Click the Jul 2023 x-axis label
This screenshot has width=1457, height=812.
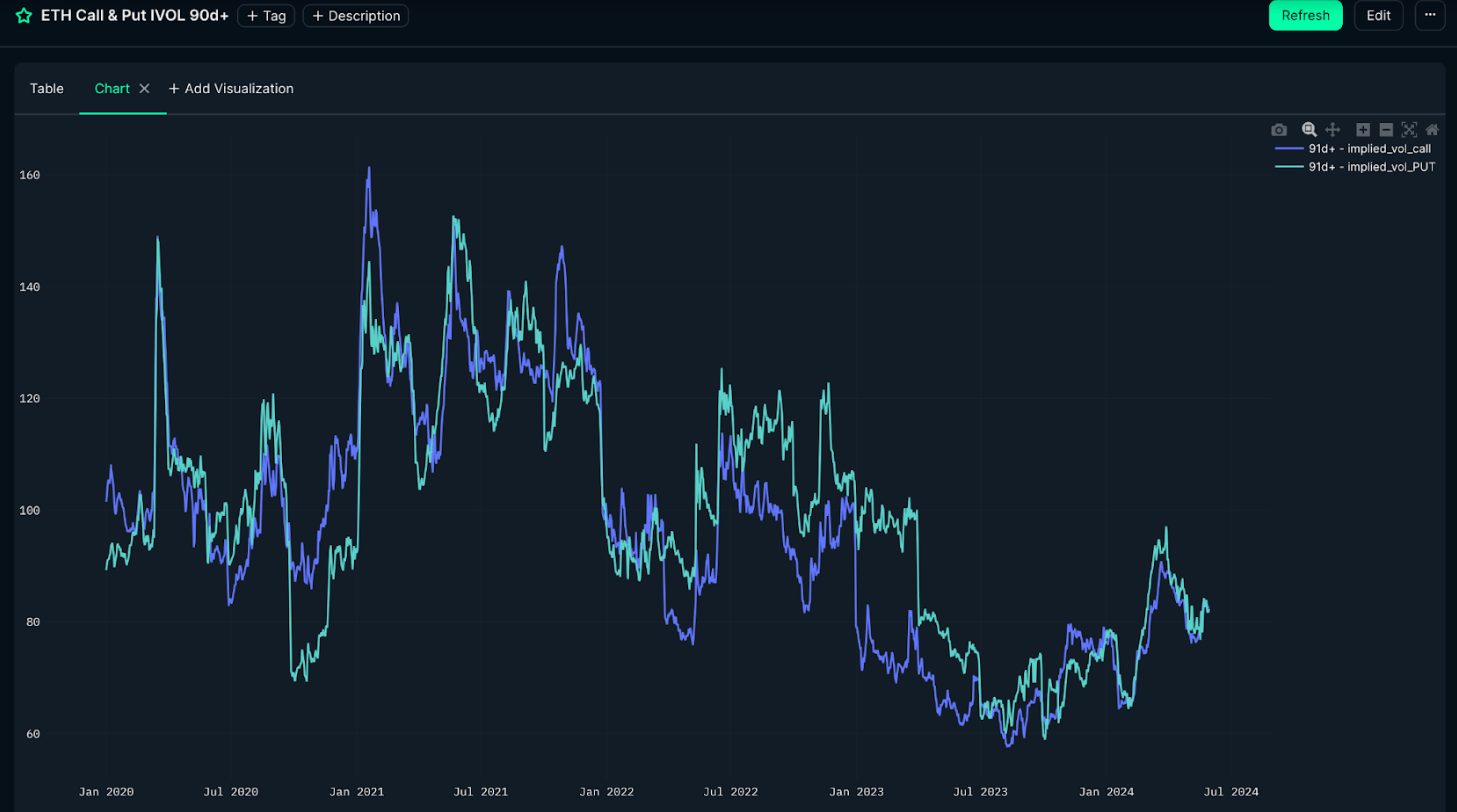point(980,791)
